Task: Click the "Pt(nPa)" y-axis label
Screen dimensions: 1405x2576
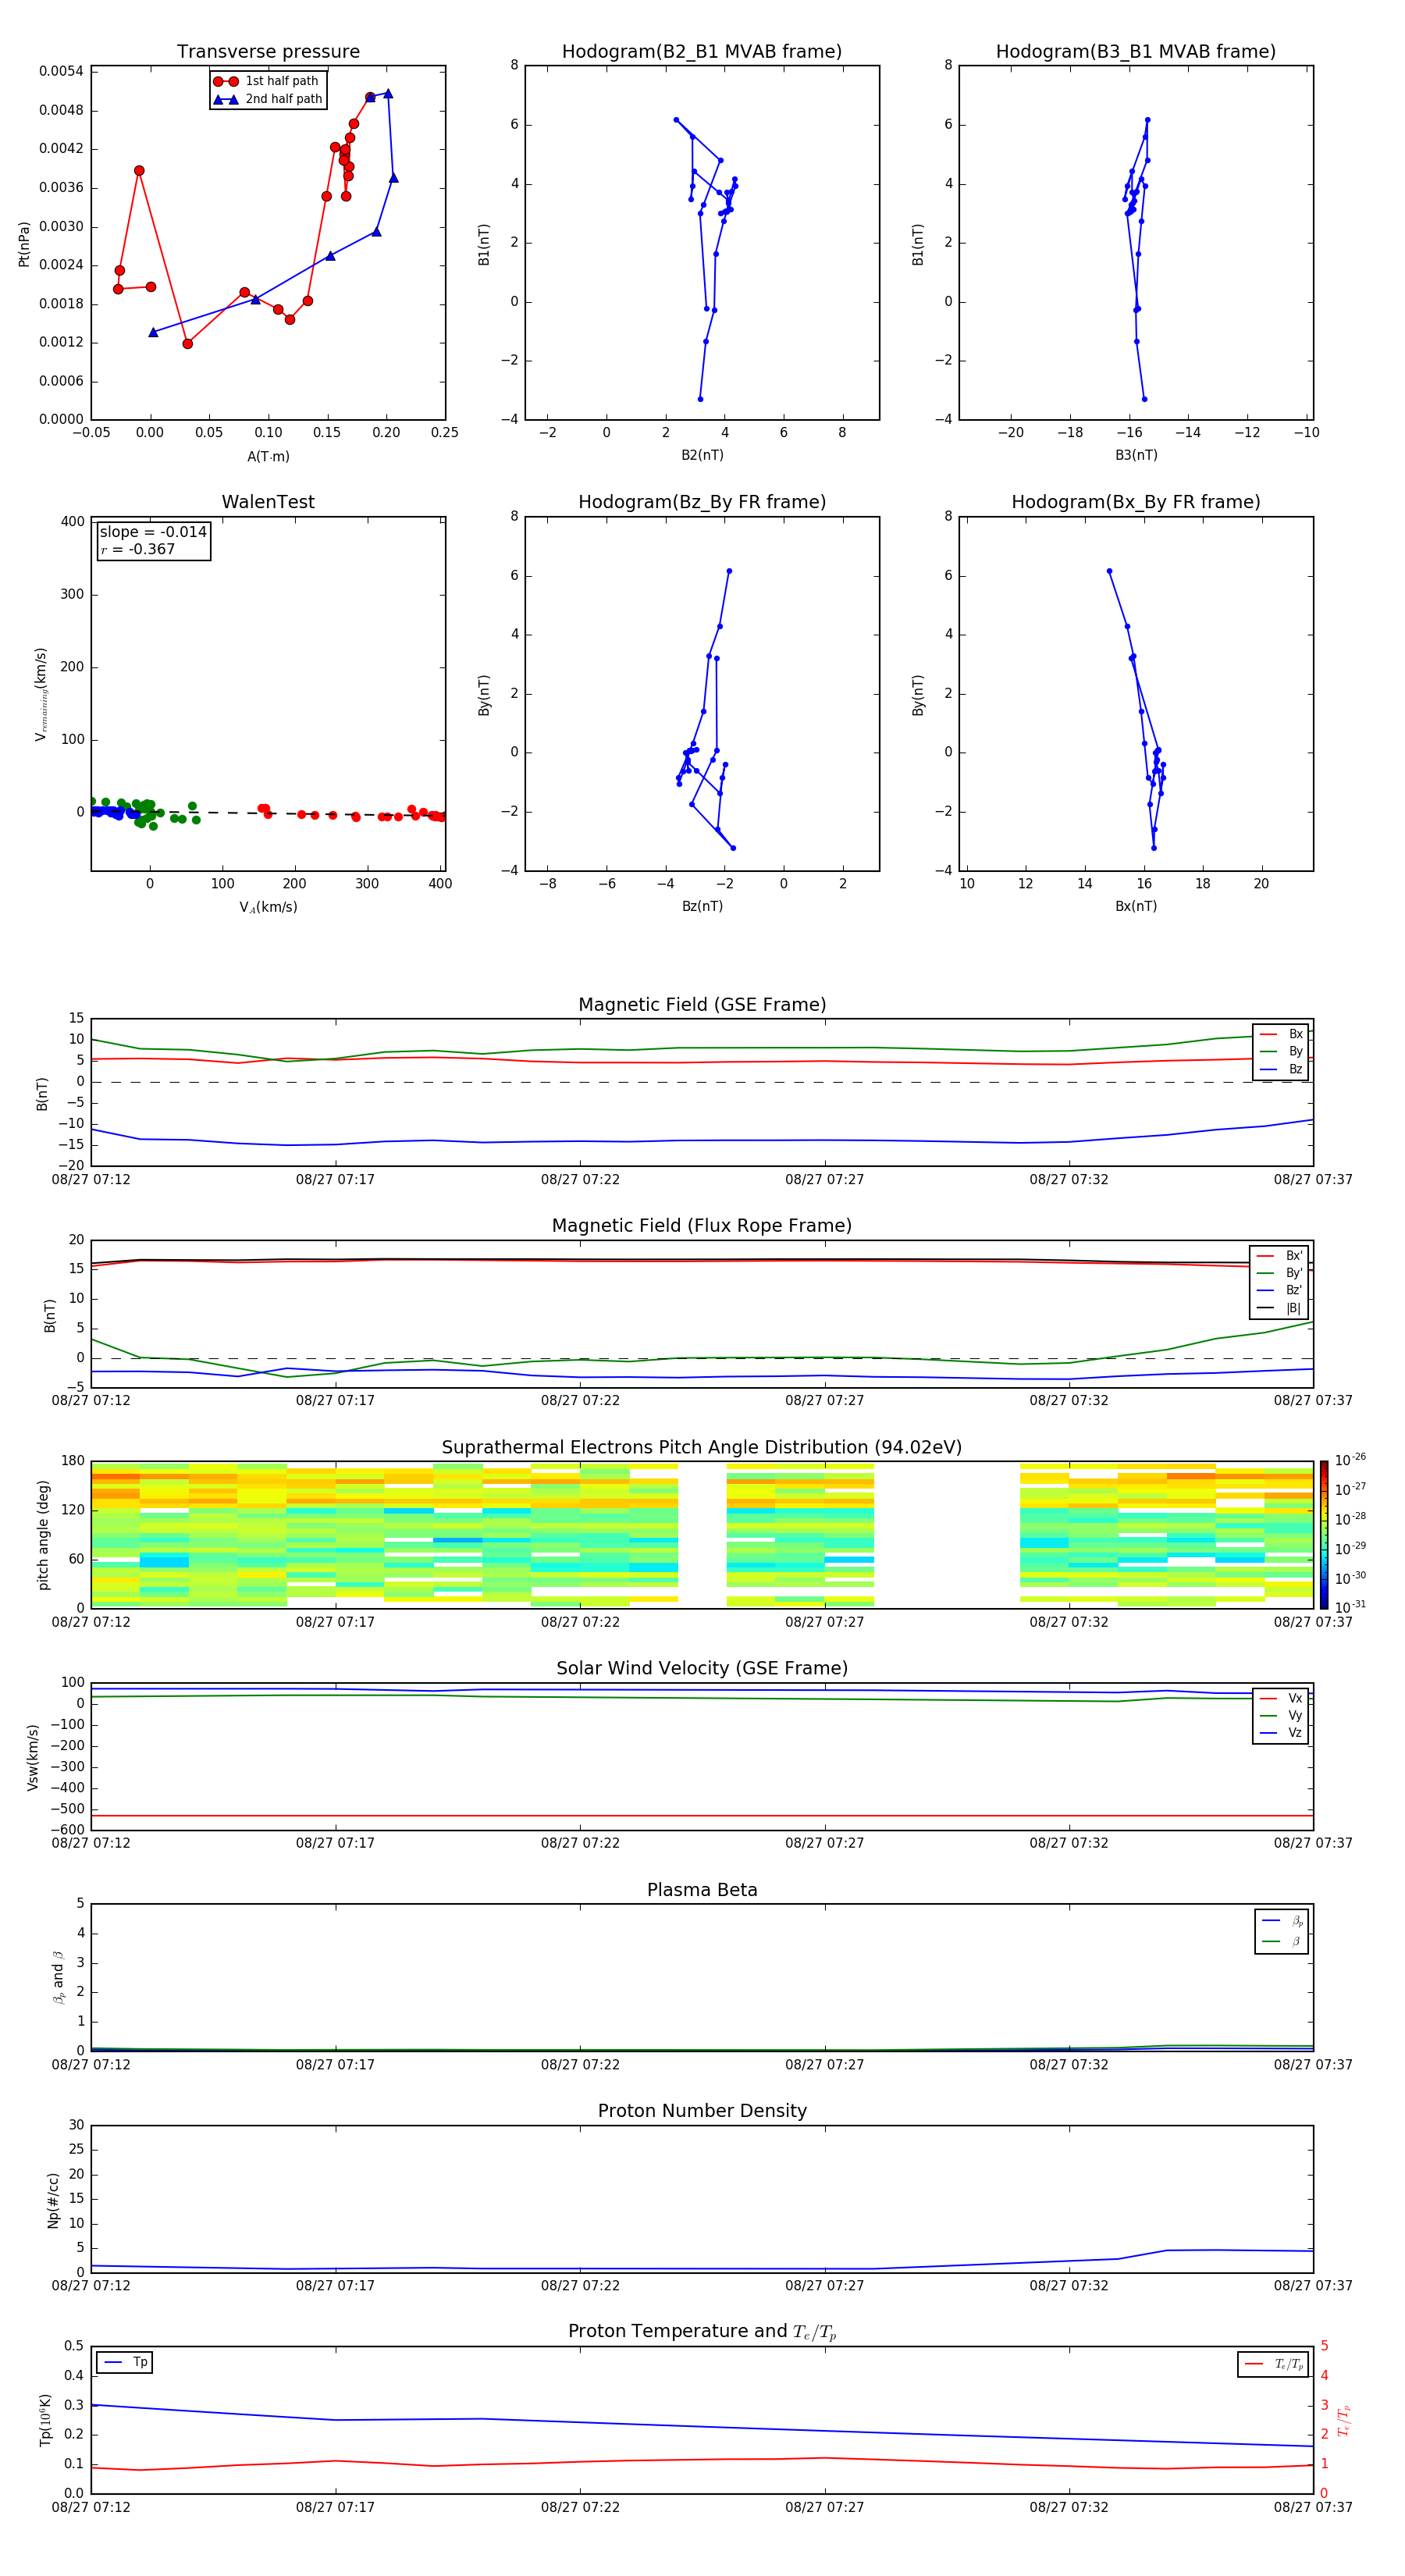Action: [24, 244]
